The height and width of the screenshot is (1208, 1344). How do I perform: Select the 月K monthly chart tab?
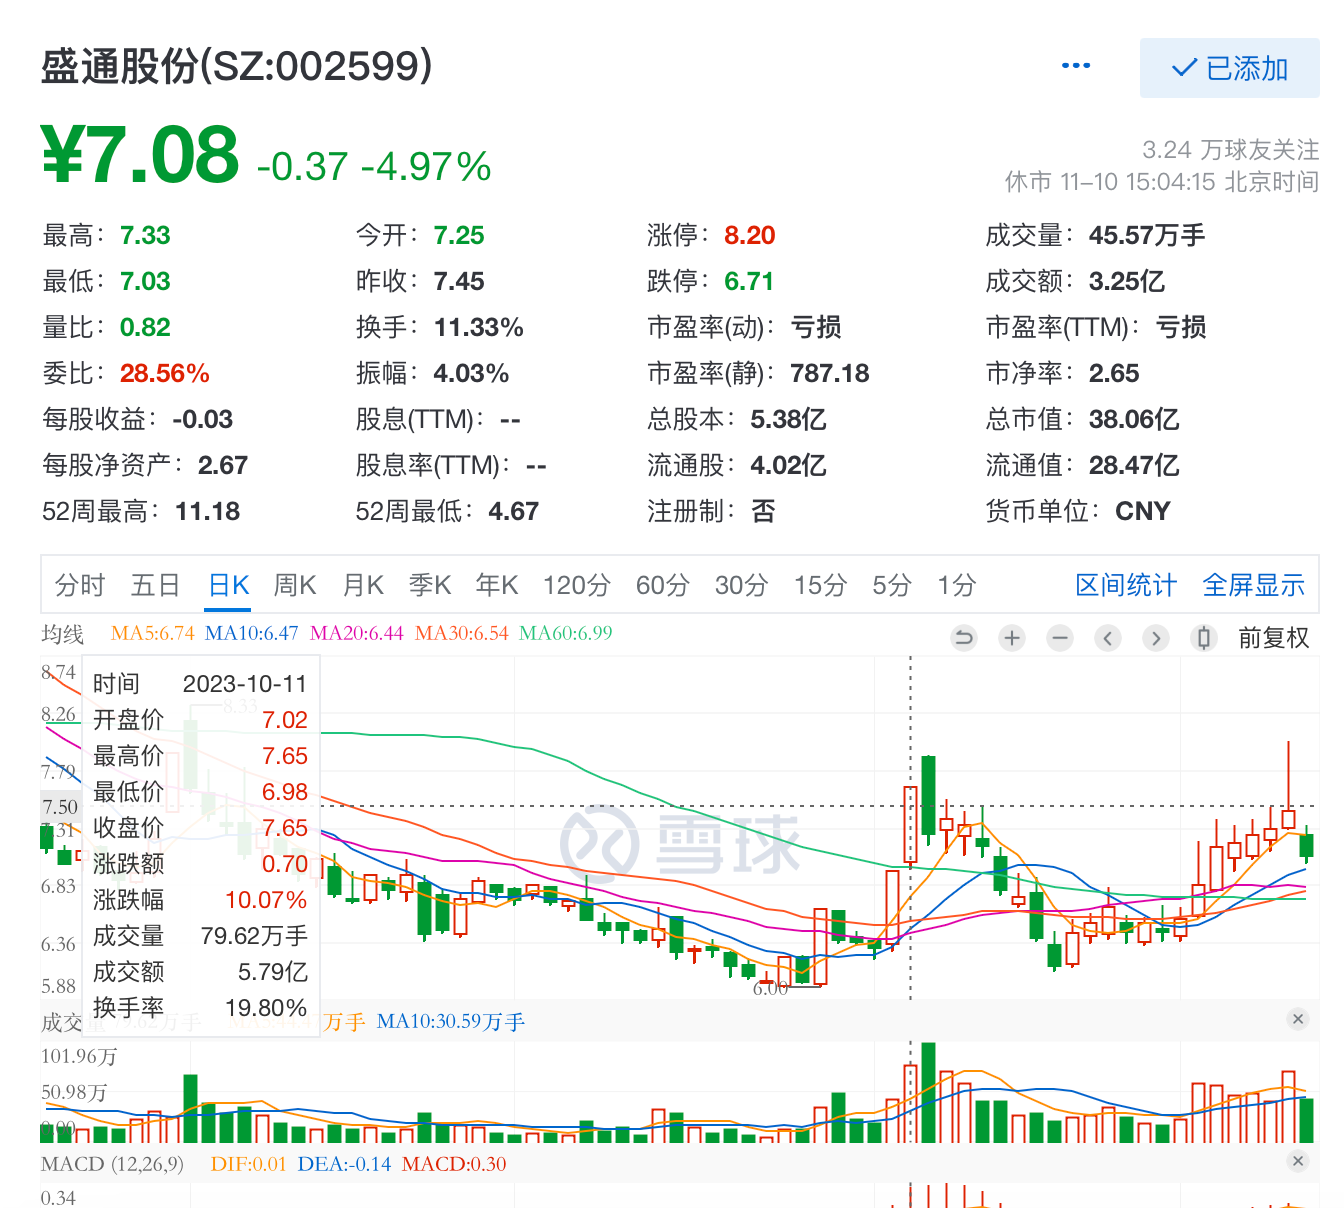(363, 585)
